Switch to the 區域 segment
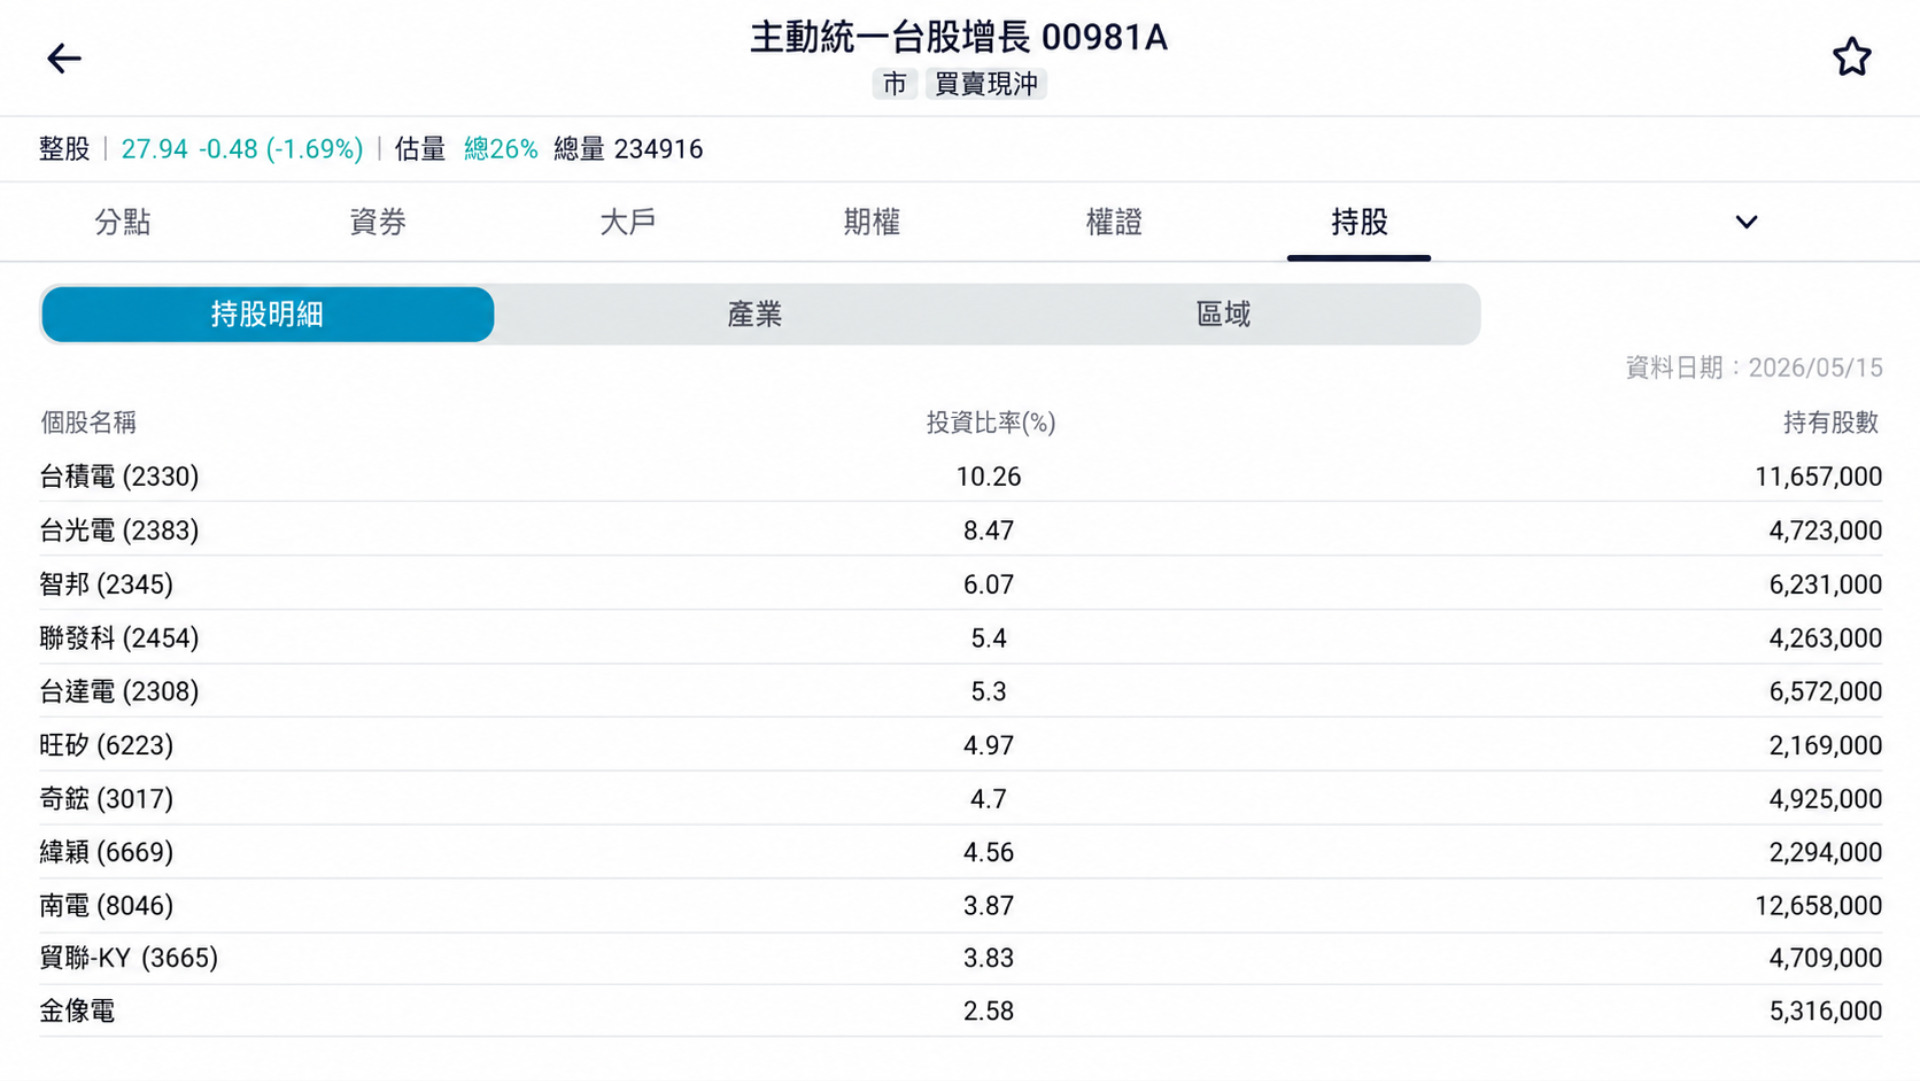Screen dimensions: 1920x1081 coord(1223,315)
